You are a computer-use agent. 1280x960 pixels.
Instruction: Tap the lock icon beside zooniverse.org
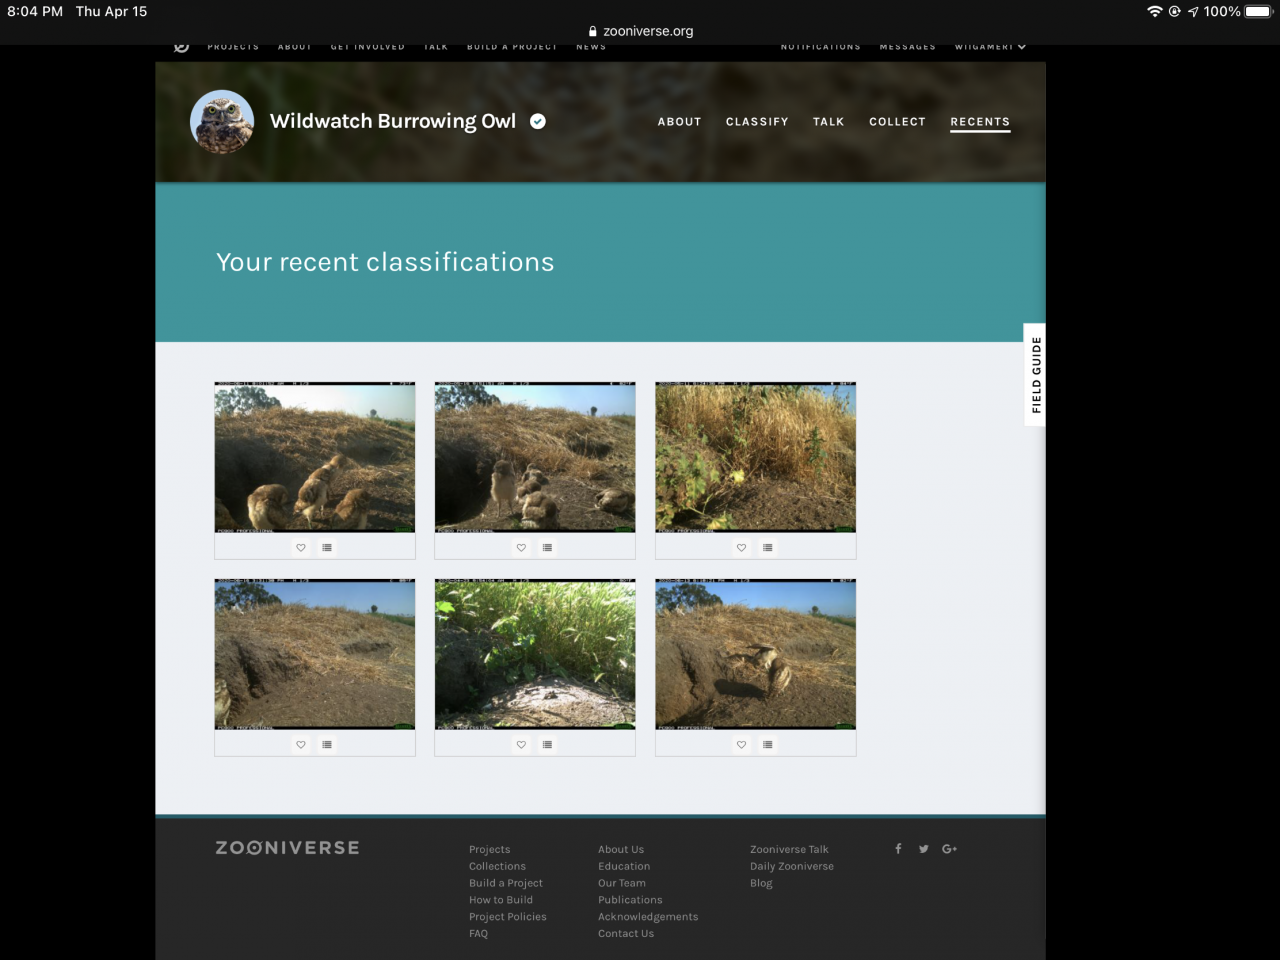click(593, 31)
